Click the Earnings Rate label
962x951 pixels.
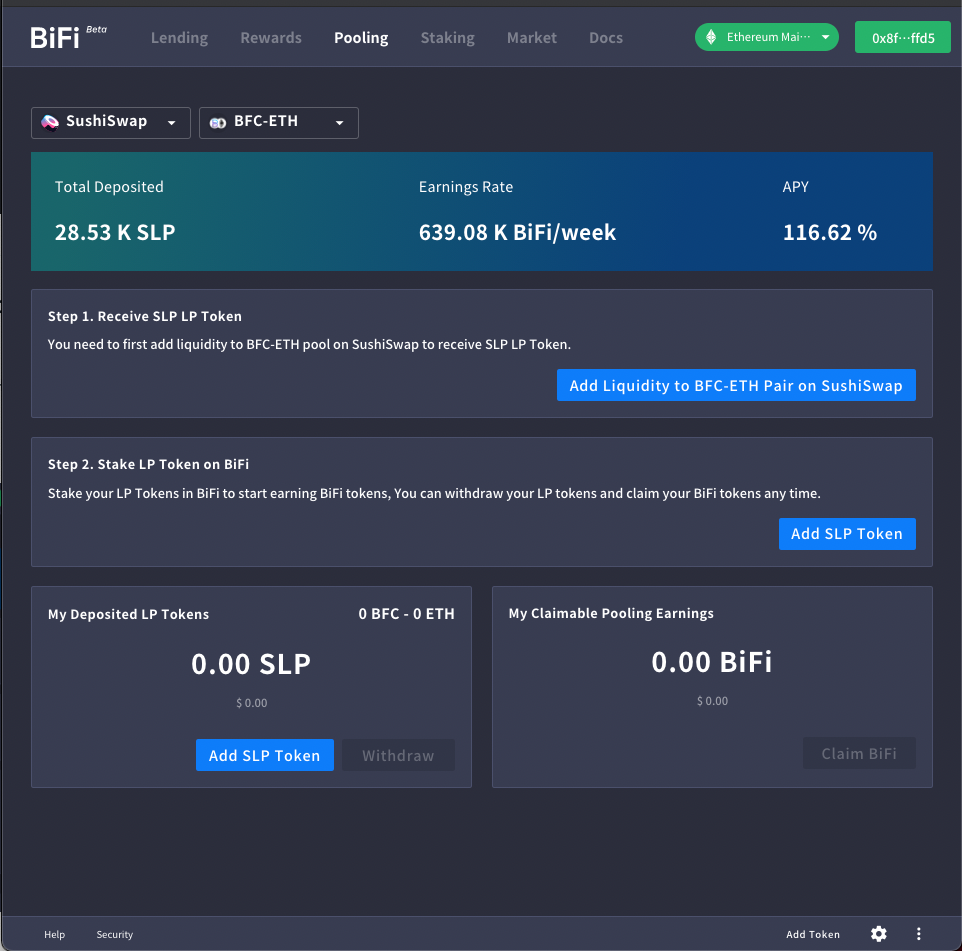(466, 187)
